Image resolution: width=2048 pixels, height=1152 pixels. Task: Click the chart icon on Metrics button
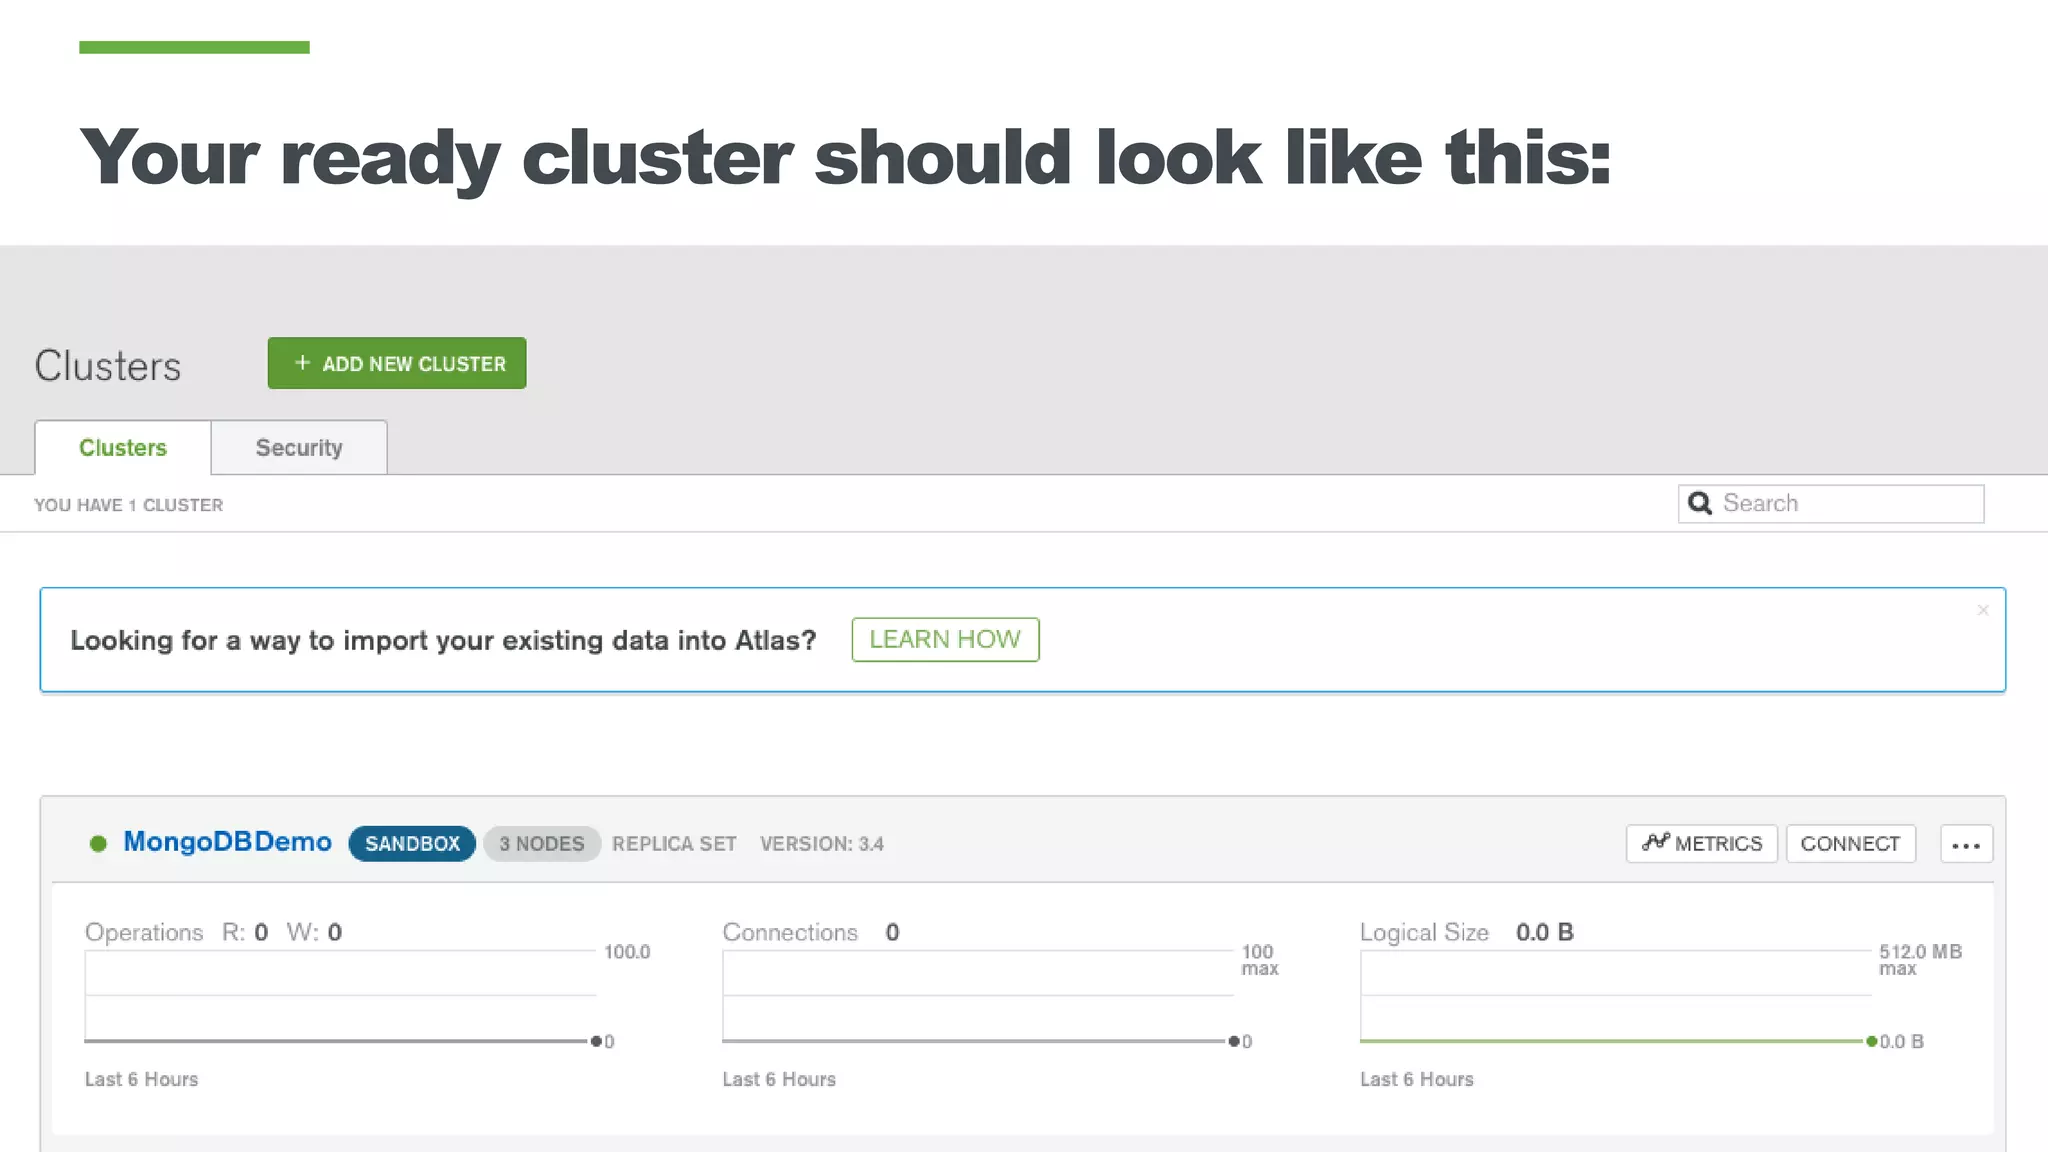1656,842
